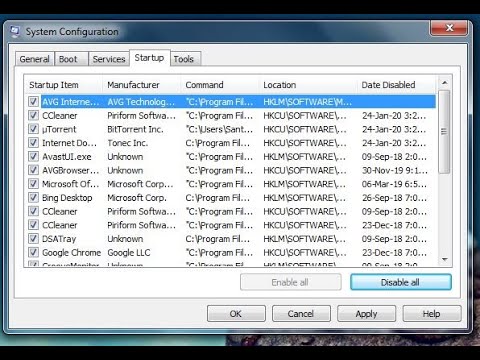Viewport: 480px width, 360px height.
Task: Click scroll up arrow of startup list
Action: pos(444,82)
